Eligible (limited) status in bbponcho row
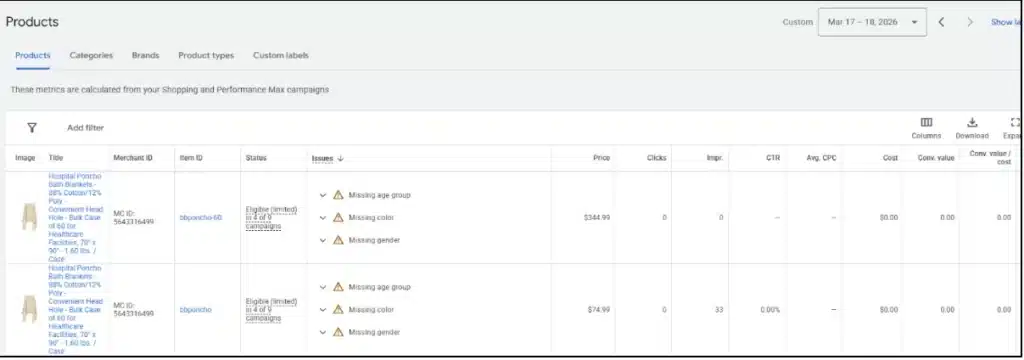The width and height of the screenshot is (1024, 360). (271, 310)
